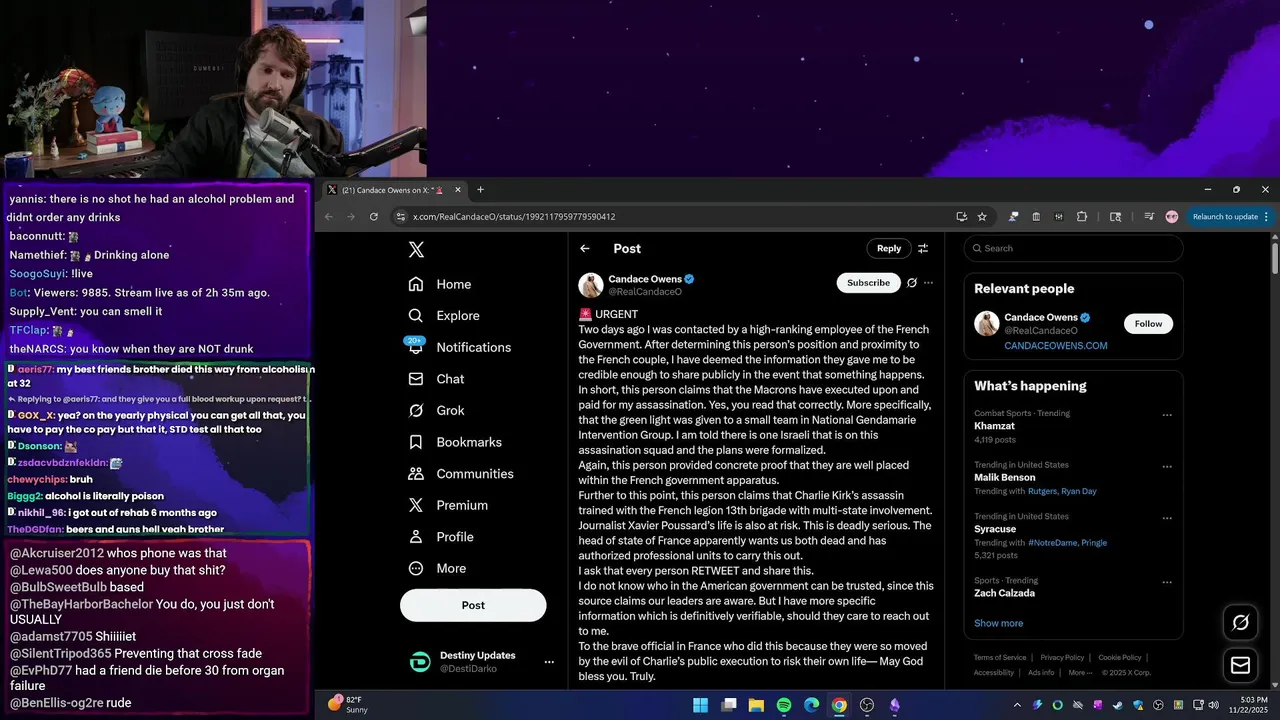Click the Reply button in post header
The image size is (1280, 720).
889,248
